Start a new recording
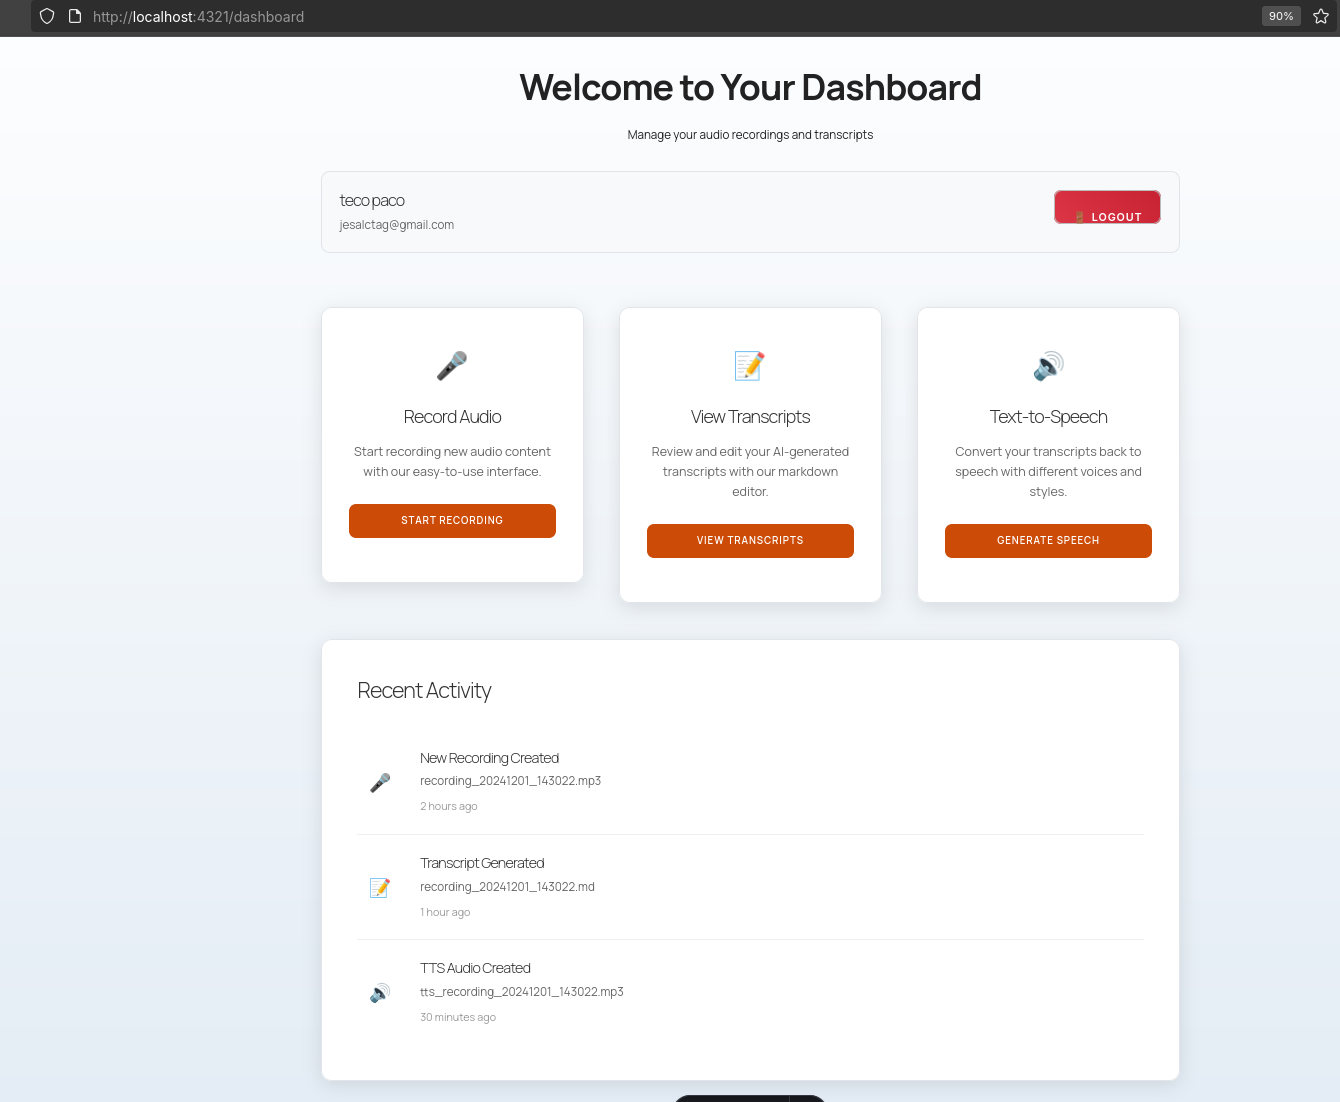The height and width of the screenshot is (1102, 1340). point(452,521)
